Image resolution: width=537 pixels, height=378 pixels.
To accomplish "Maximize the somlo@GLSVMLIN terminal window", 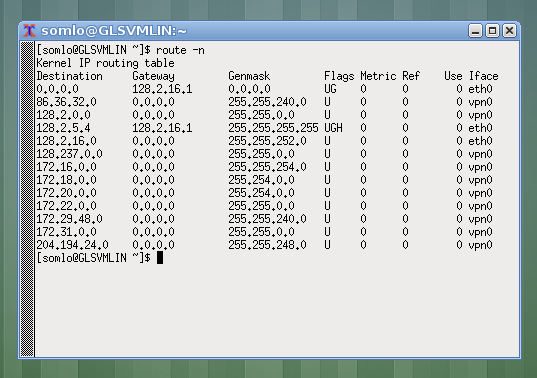I will [x=492, y=31].
